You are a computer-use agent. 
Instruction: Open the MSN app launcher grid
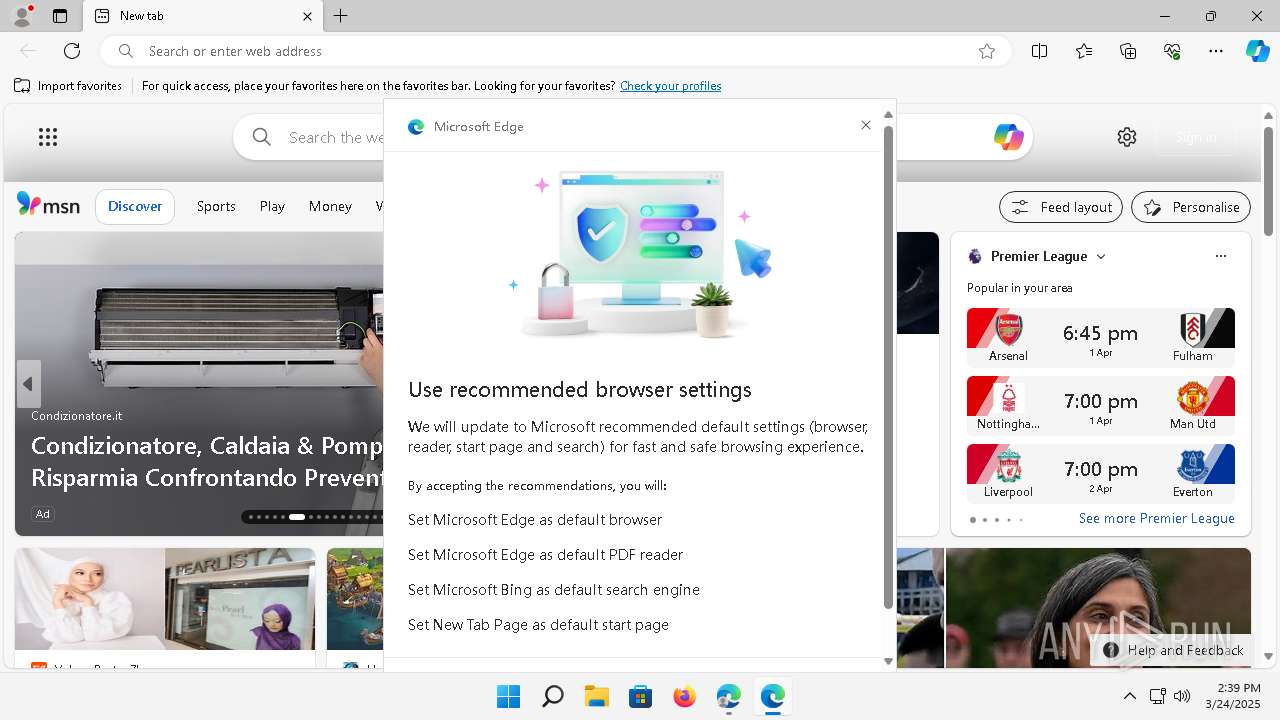(48, 137)
